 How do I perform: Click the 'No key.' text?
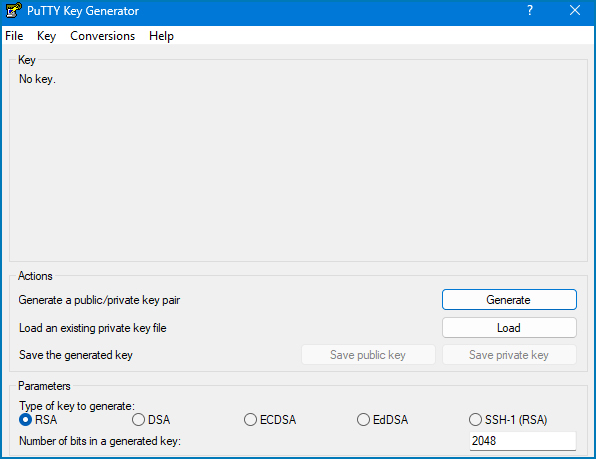(x=37, y=79)
